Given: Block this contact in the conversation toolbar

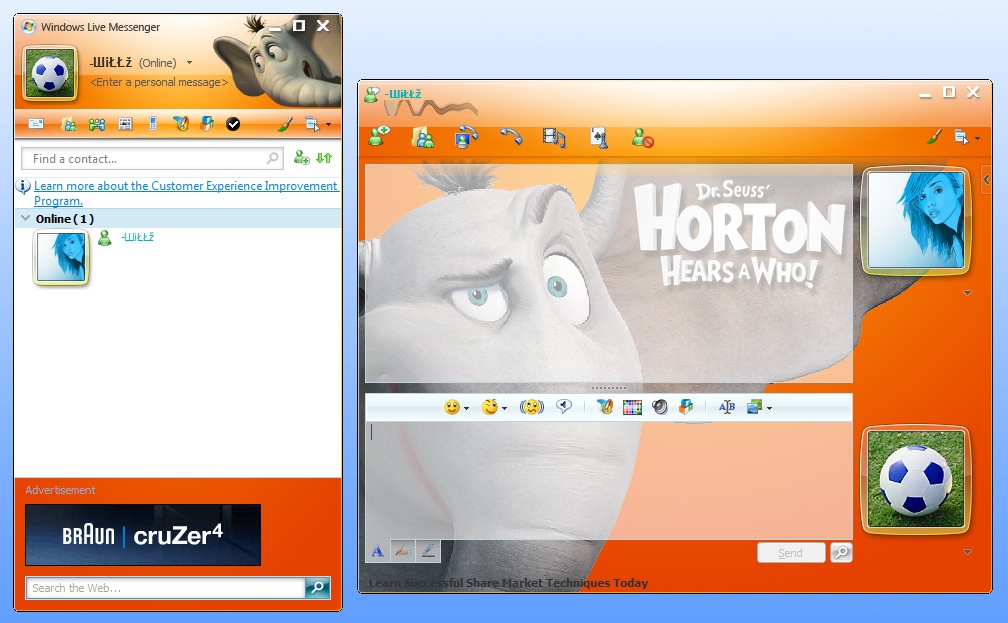Looking at the screenshot, I should point(642,138).
